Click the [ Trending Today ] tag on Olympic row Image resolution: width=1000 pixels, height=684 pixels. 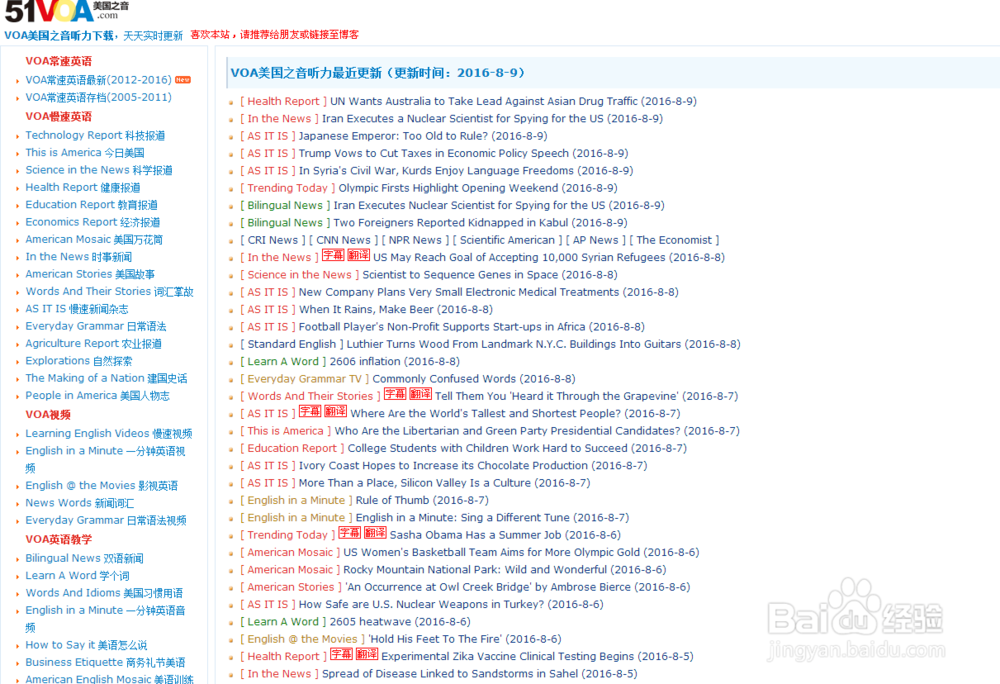coord(287,187)
